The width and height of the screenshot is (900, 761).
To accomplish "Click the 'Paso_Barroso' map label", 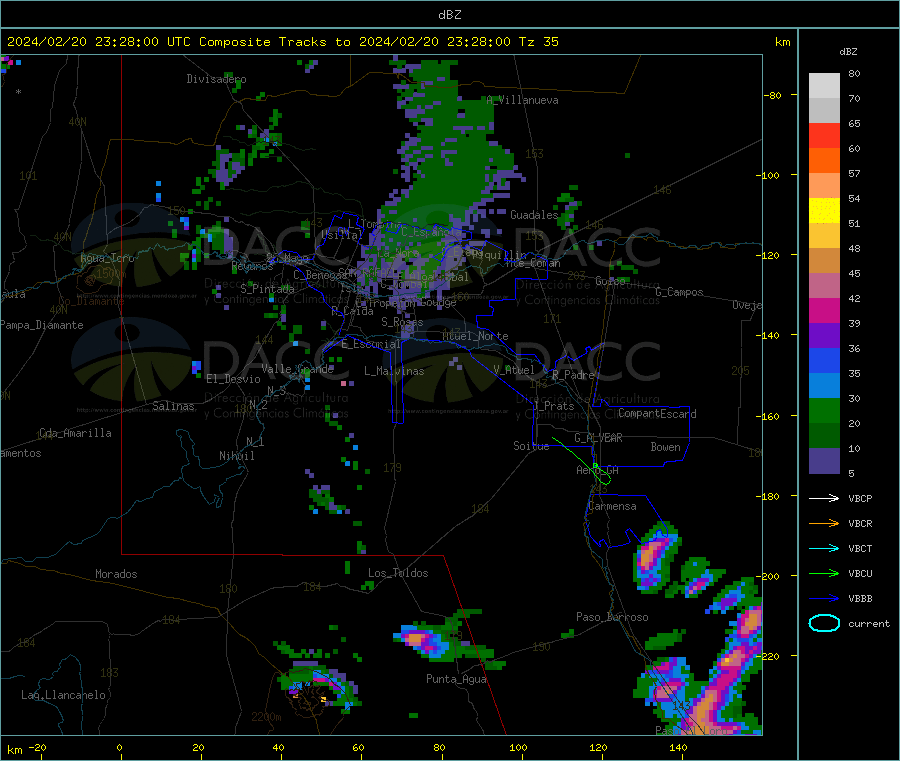I will pyautogui.click(x=612, y=617).
